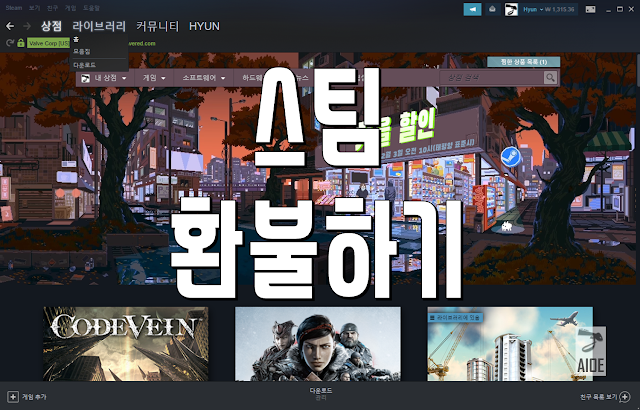This screenshot has height=410, width=640.
Task: Open the Gears 5 characters game thumbnail
Action: pos(318,344)
